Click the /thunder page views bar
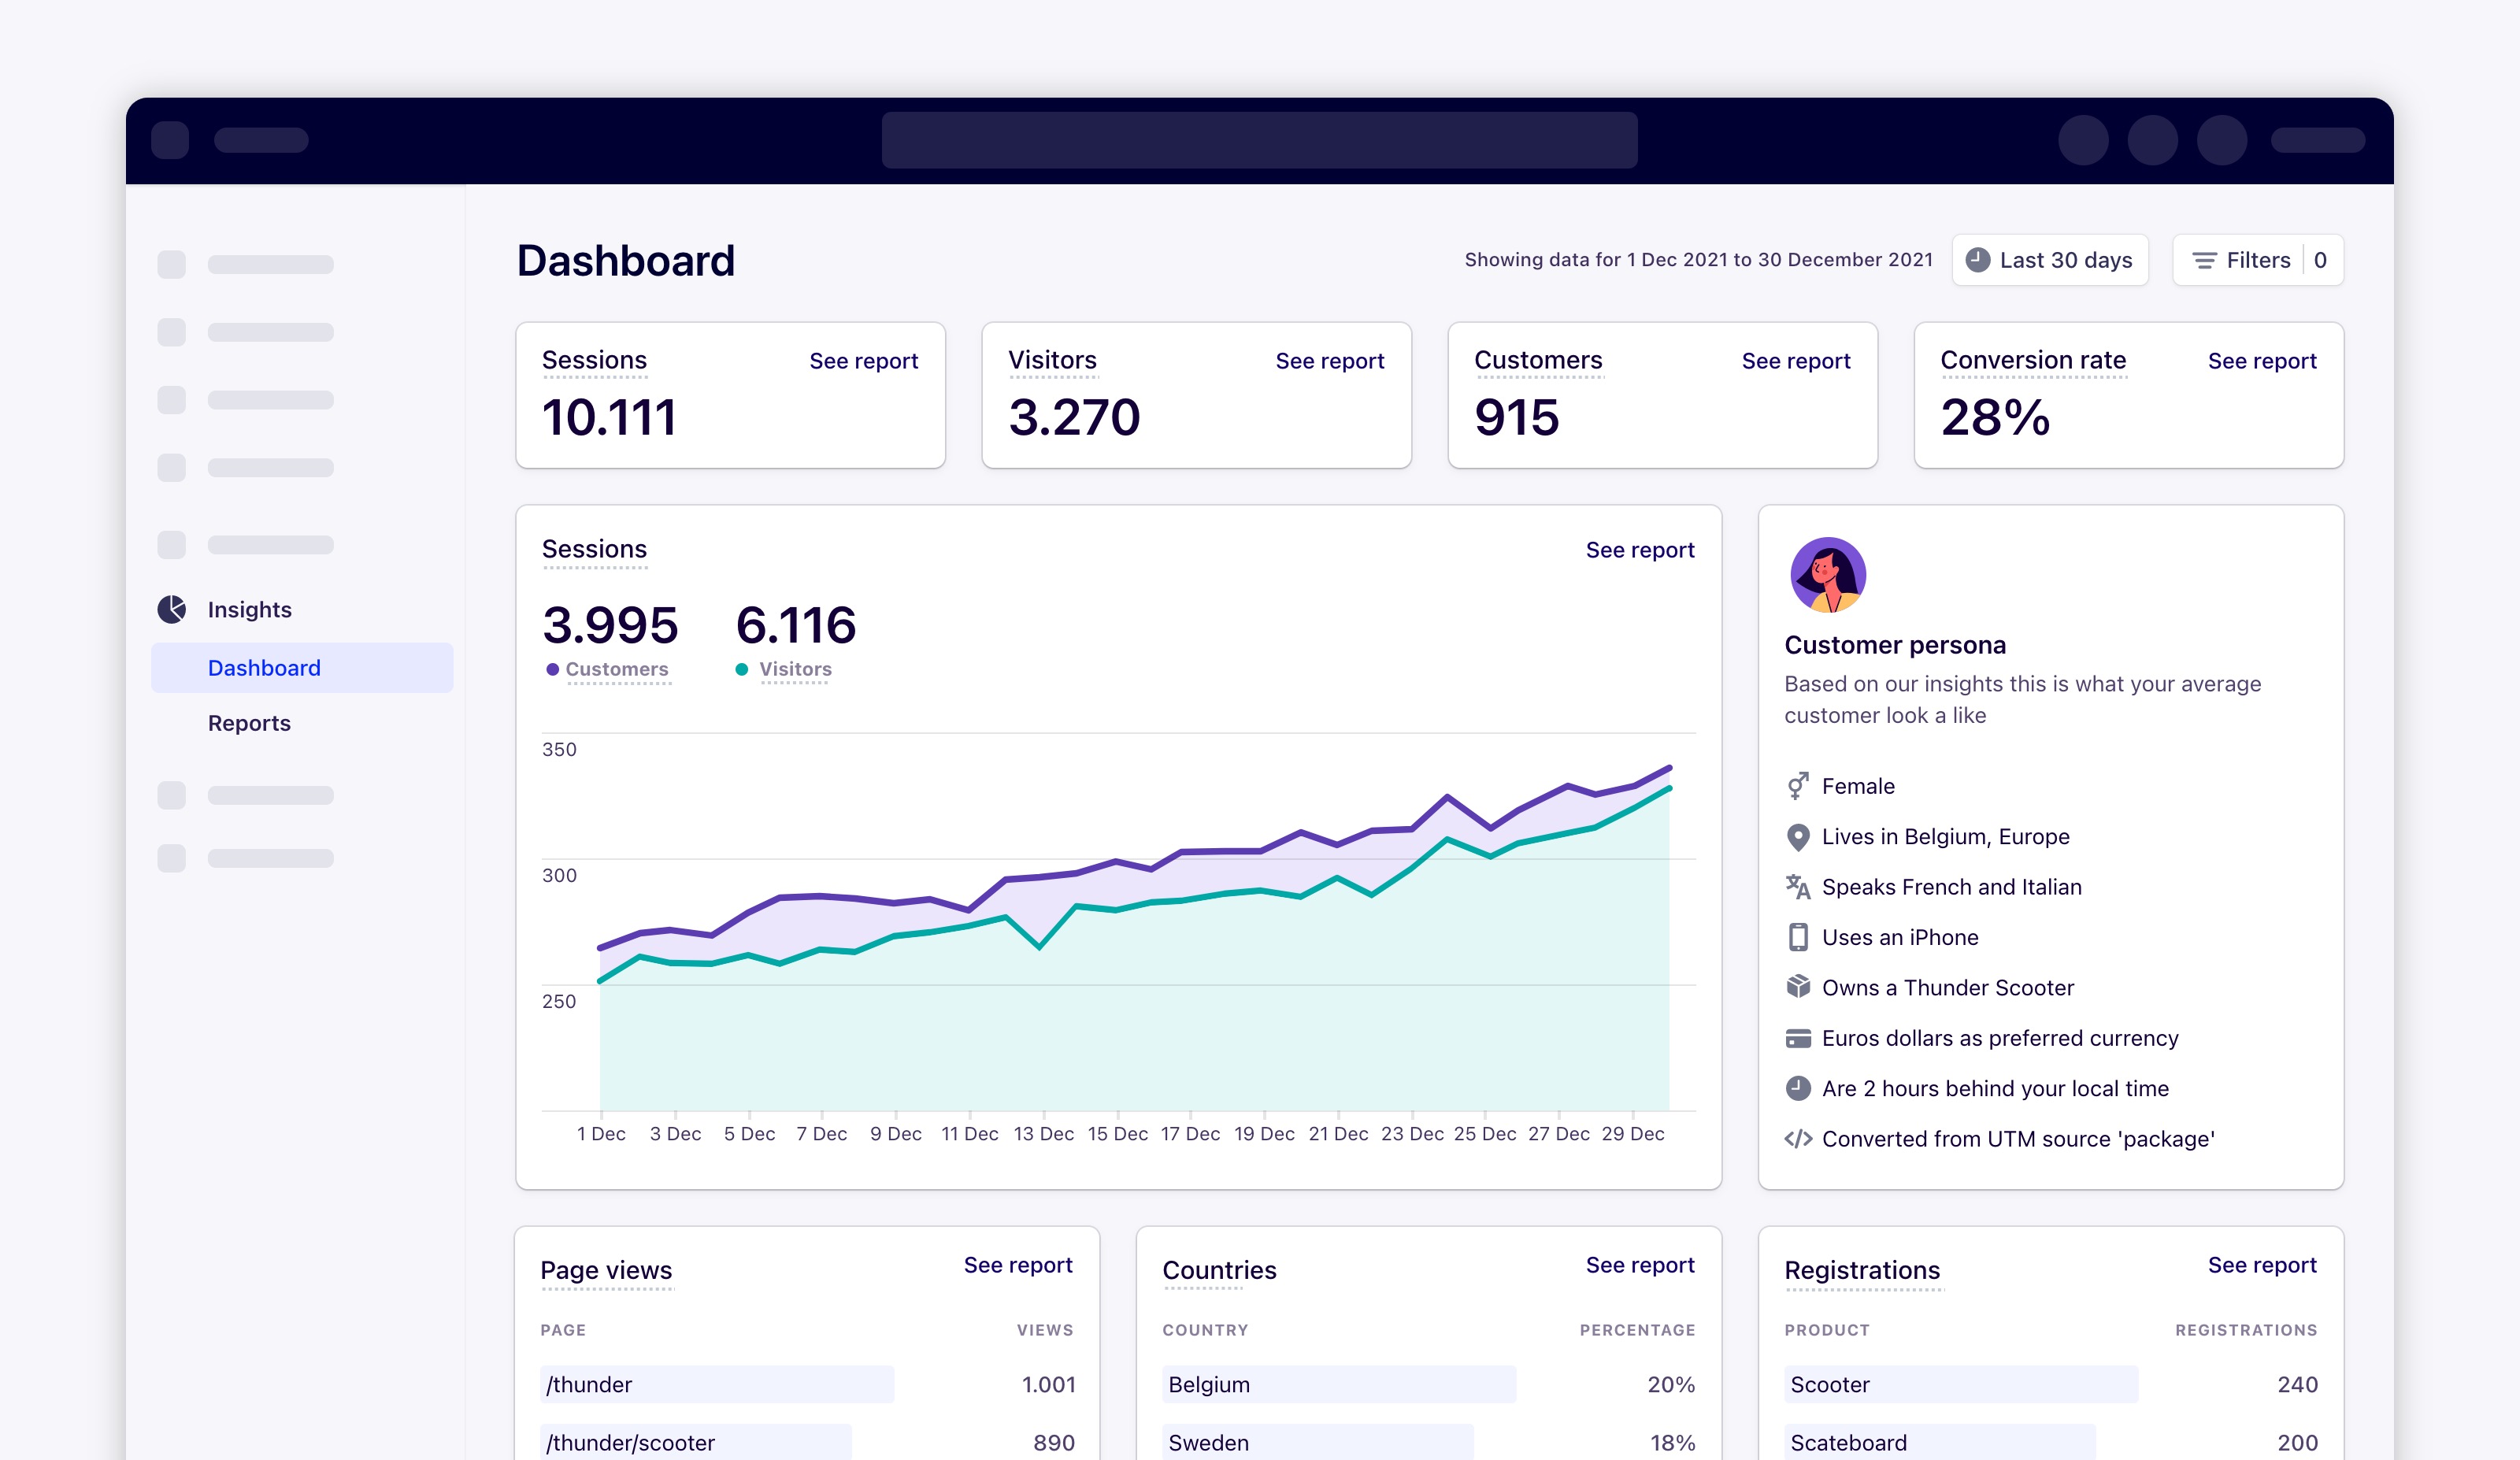 716,1384
